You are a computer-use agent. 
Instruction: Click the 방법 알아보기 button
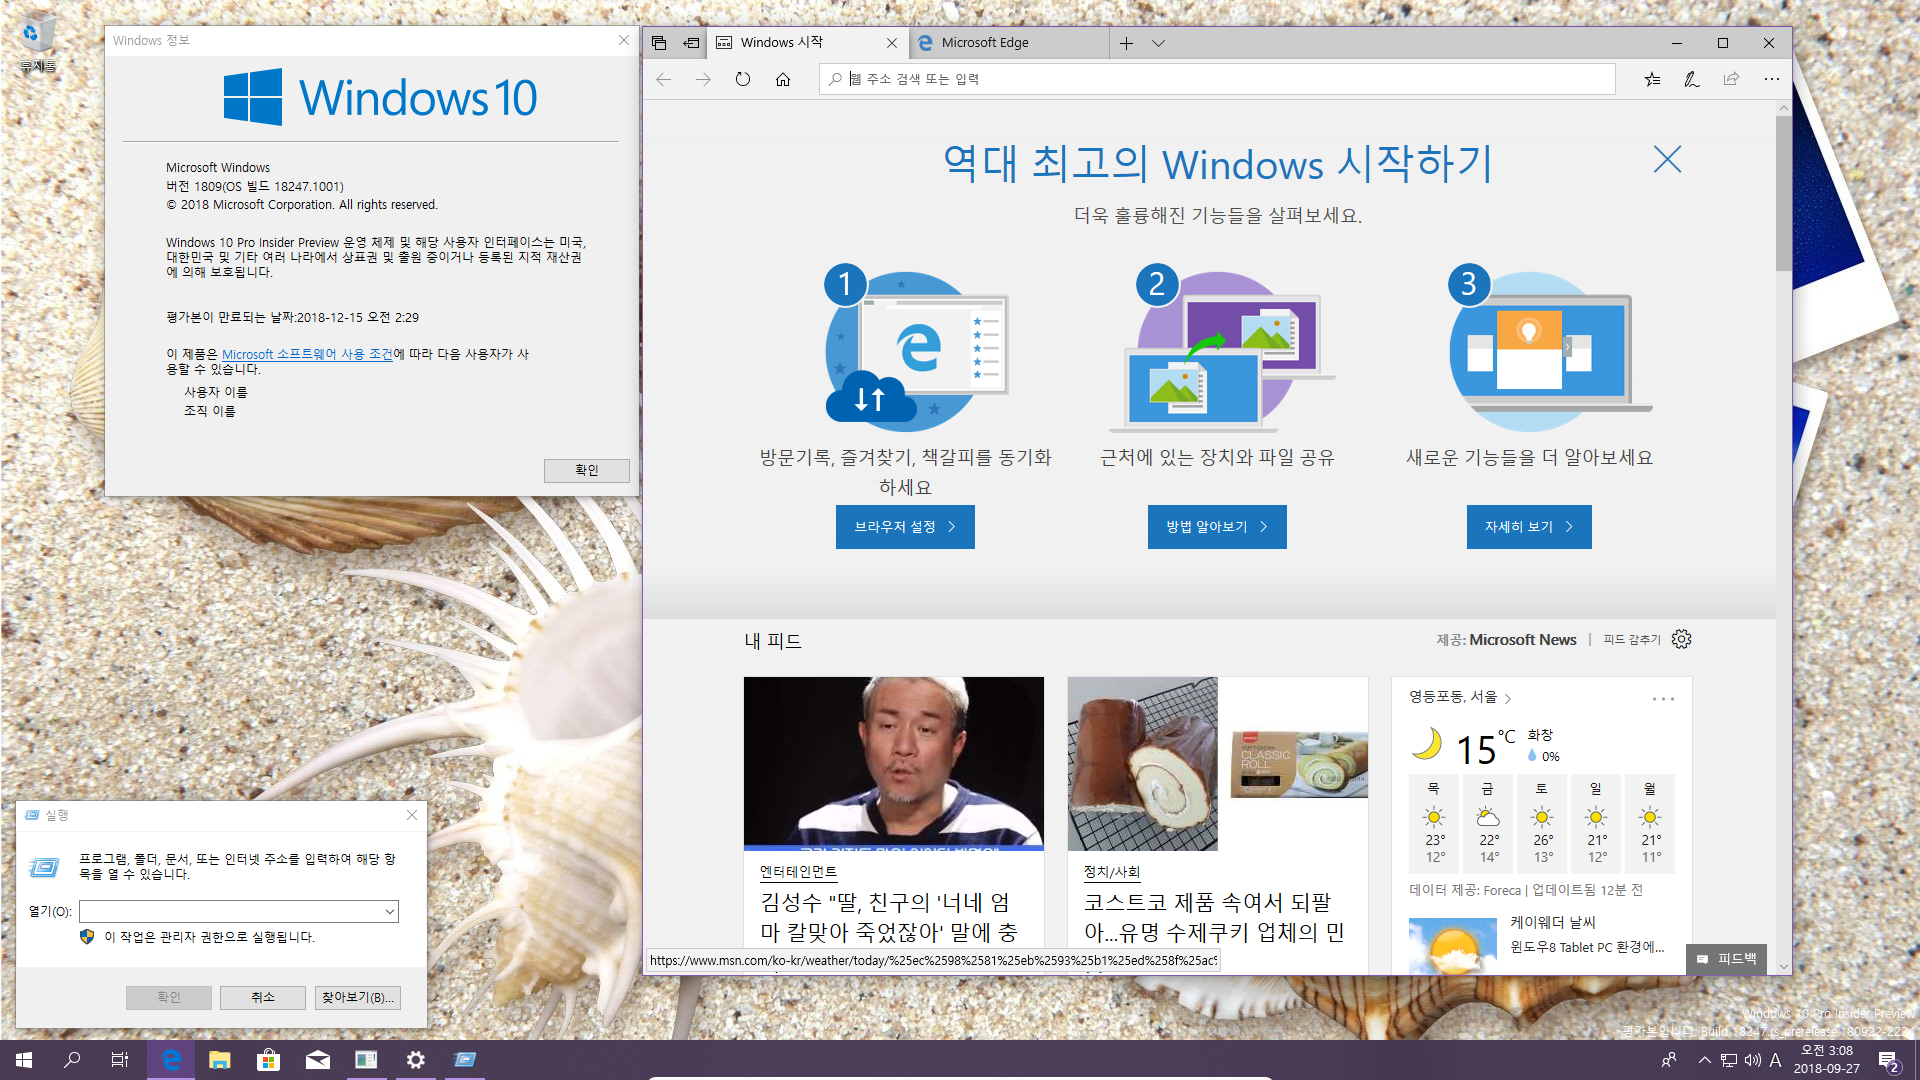tap(1217, 527)
